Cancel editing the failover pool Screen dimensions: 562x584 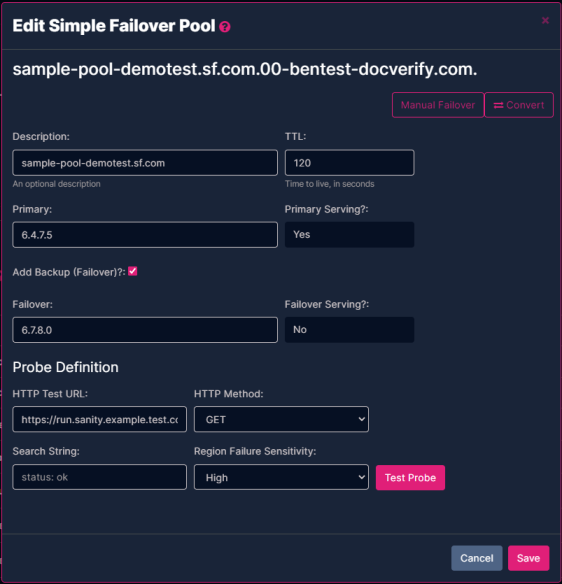477,558
